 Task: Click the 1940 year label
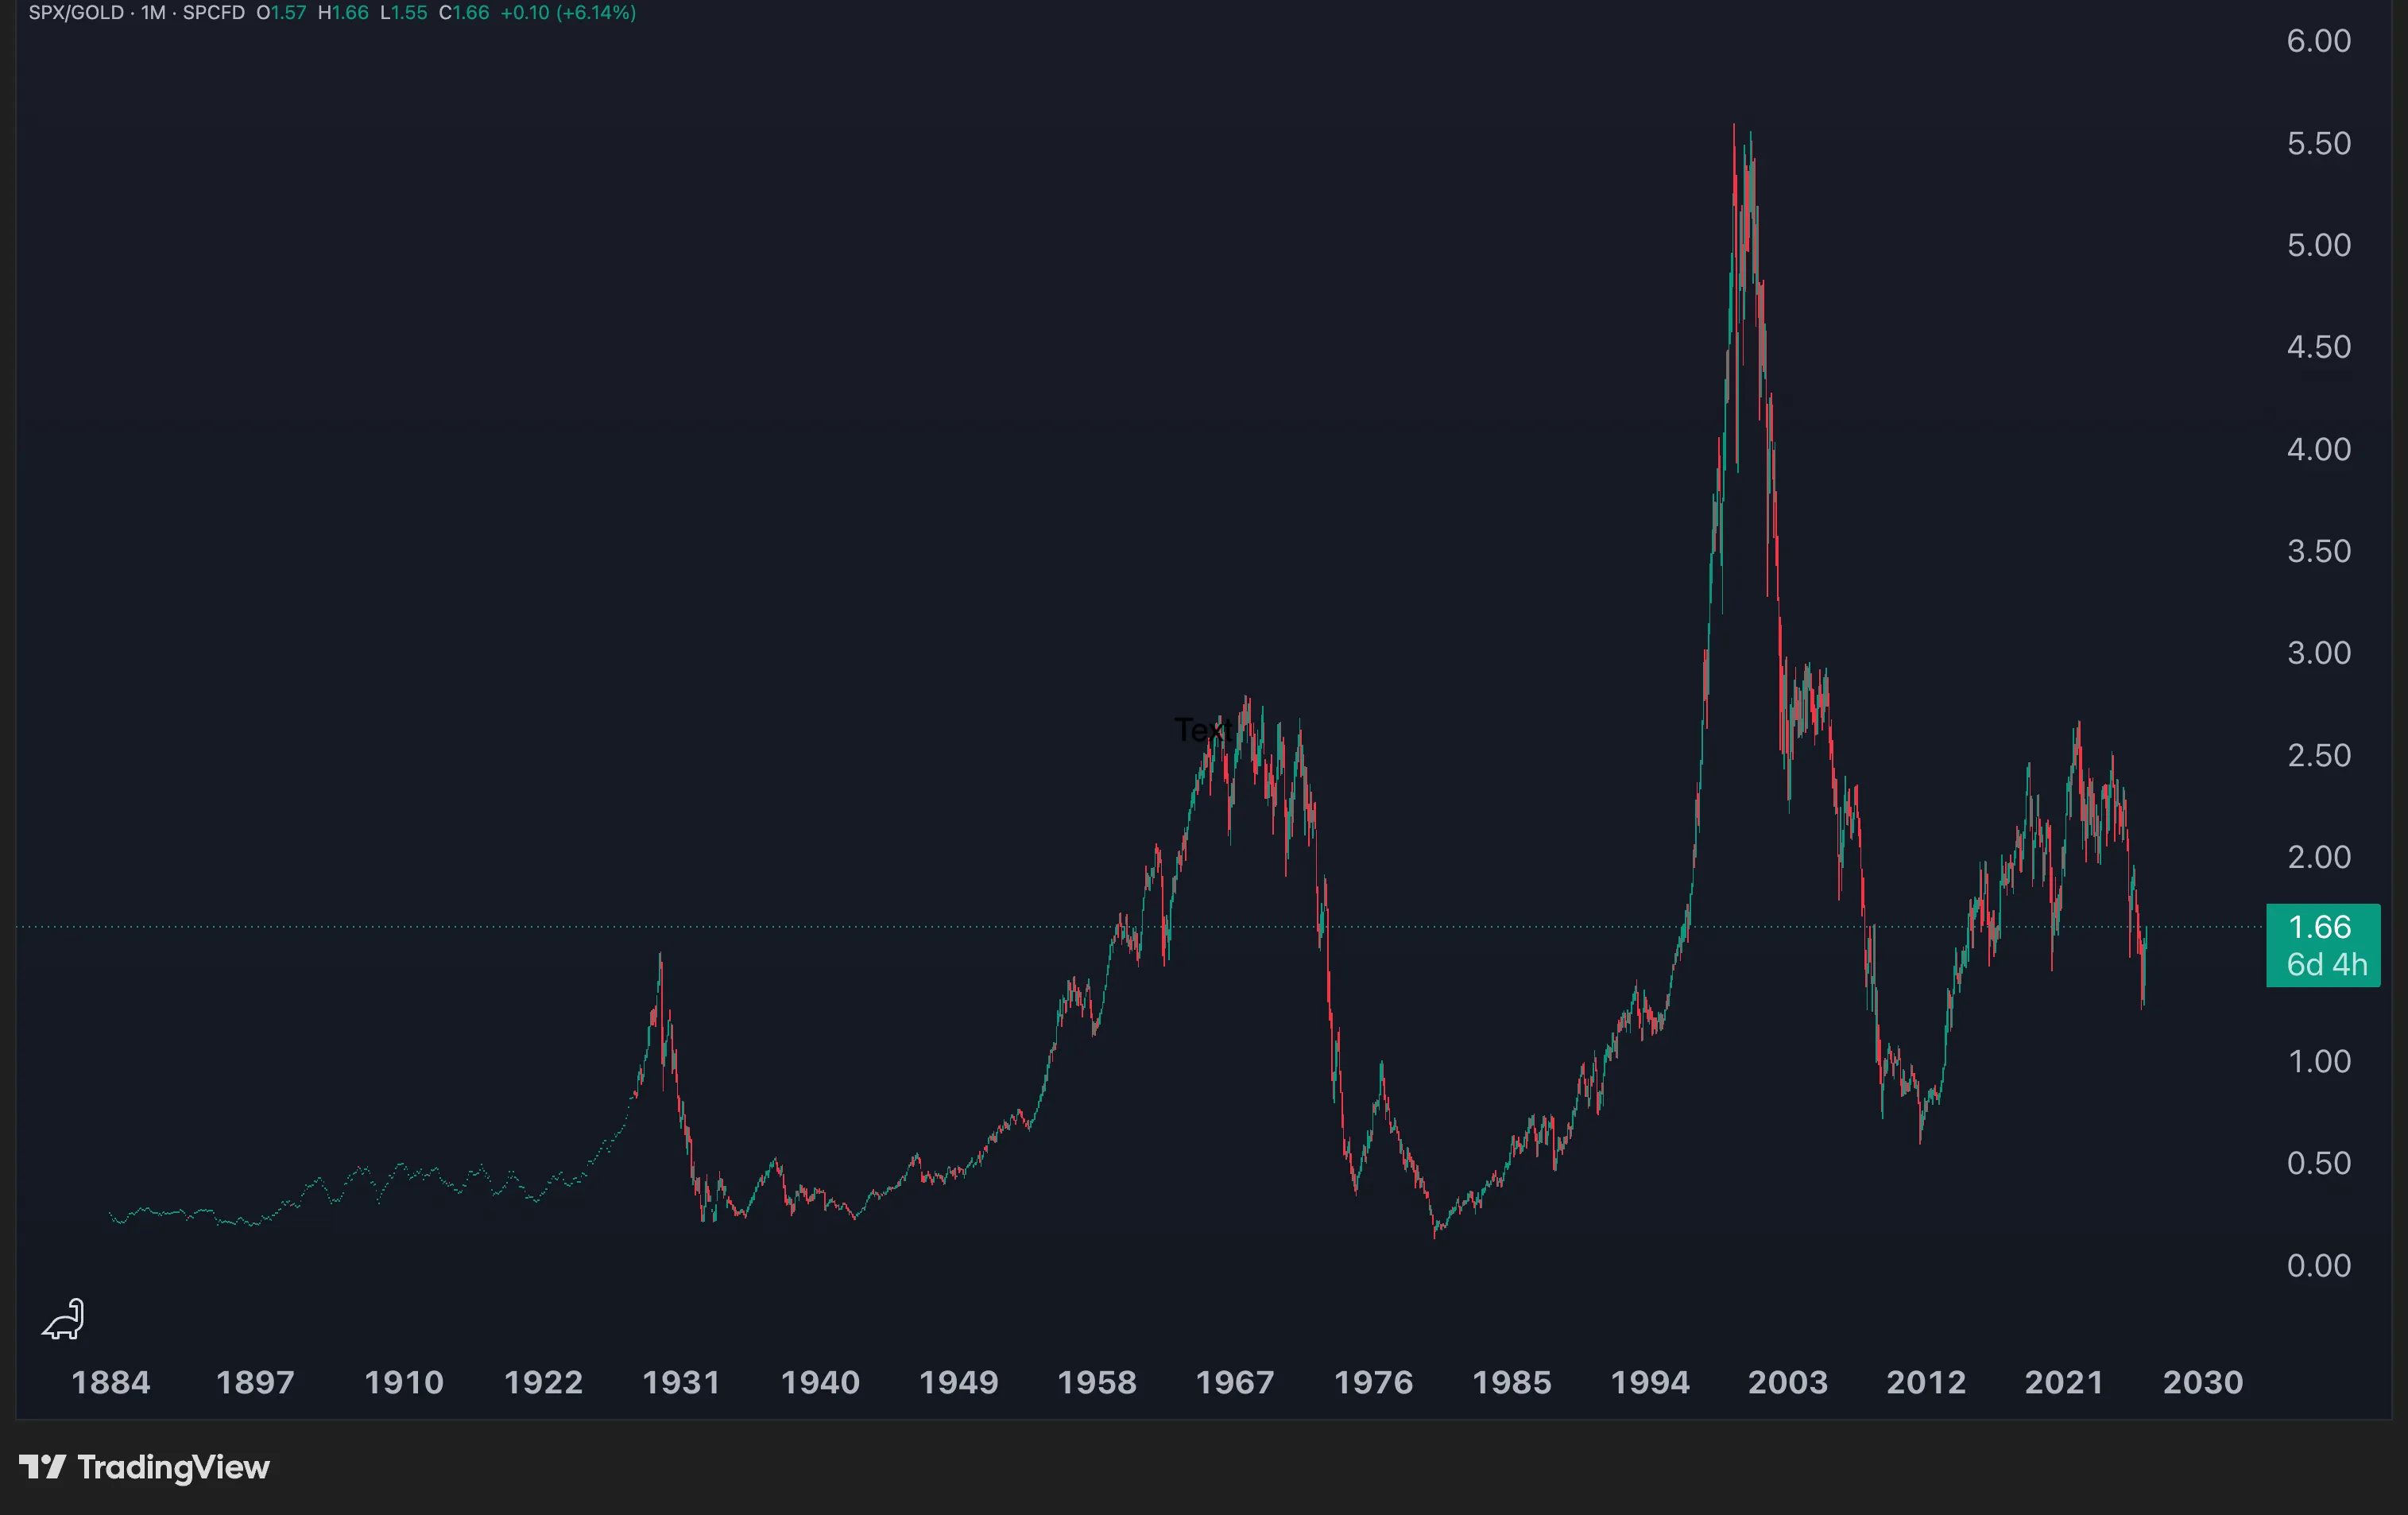820,1383
